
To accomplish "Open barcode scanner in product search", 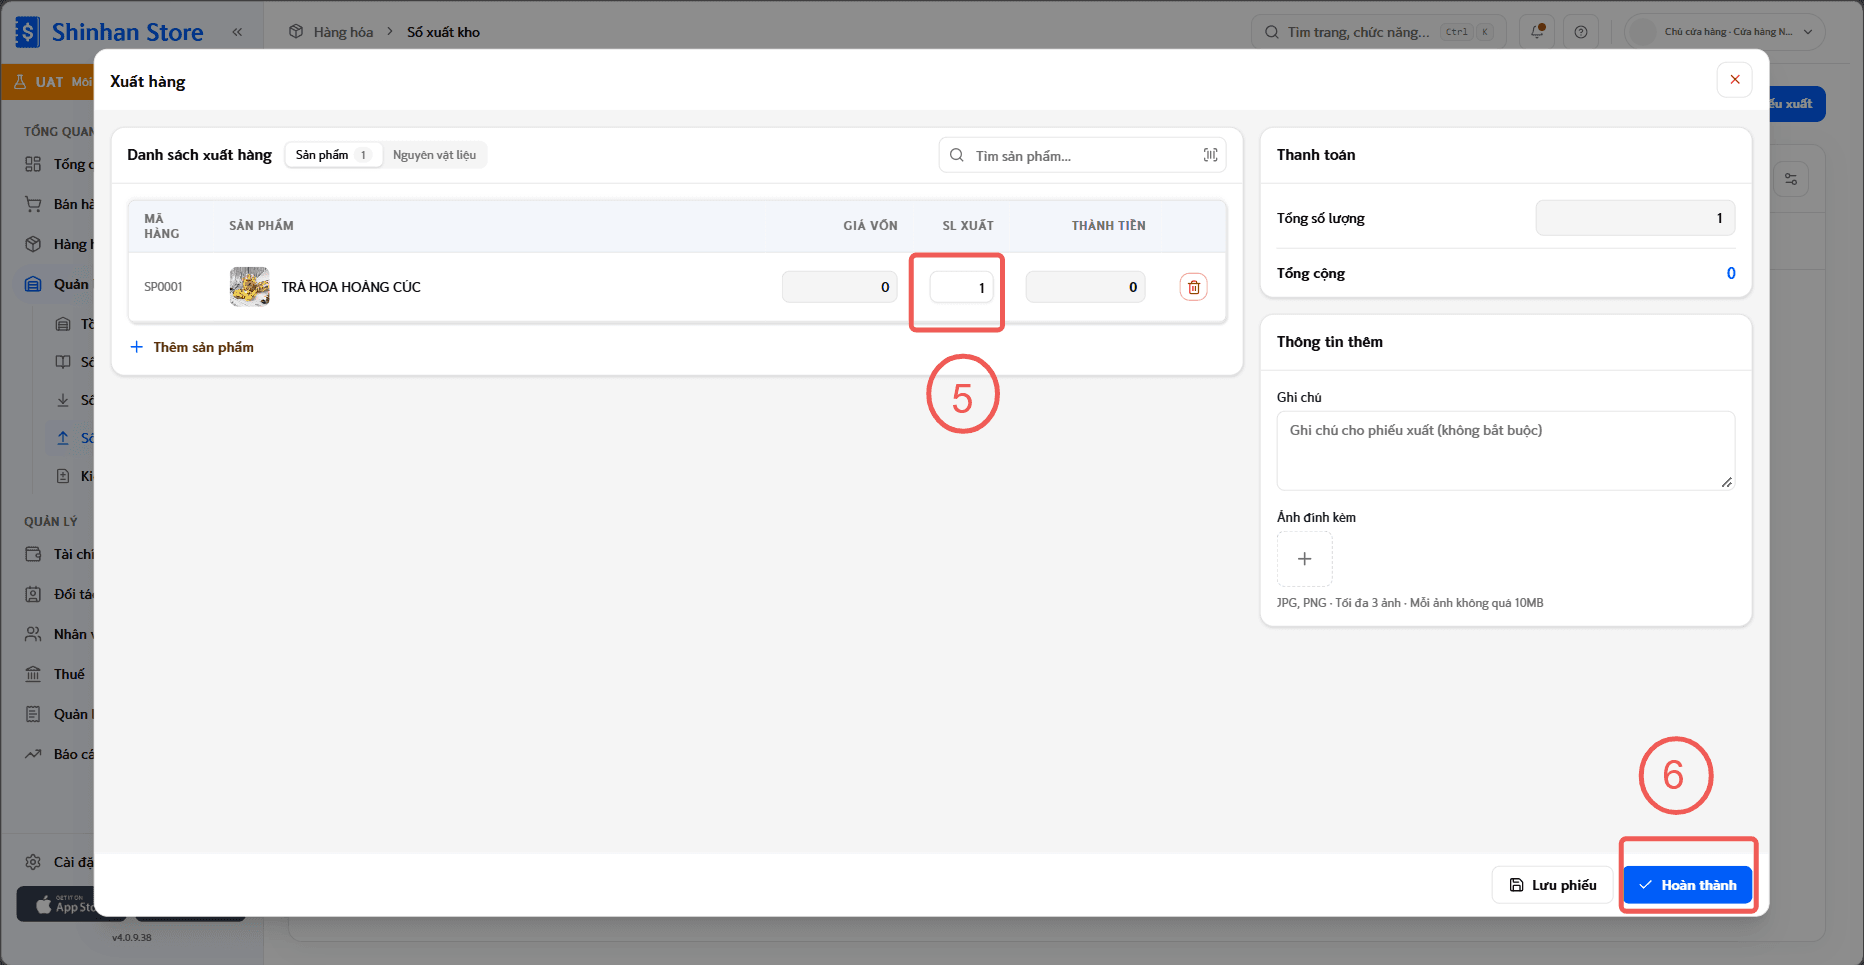I will coord(1210,155).
